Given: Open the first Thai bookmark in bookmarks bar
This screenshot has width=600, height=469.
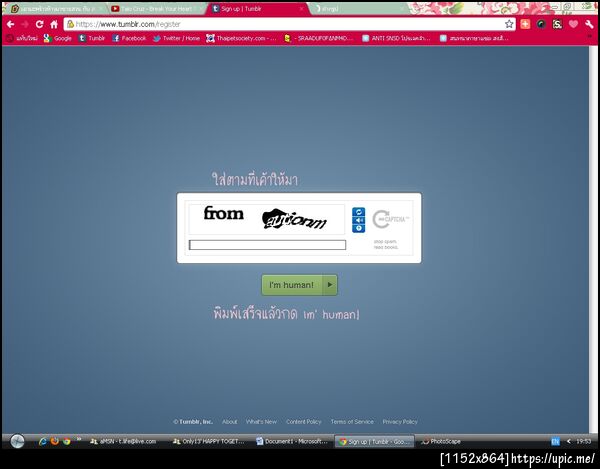Looking at the screenshot, I should click(22, 38).
